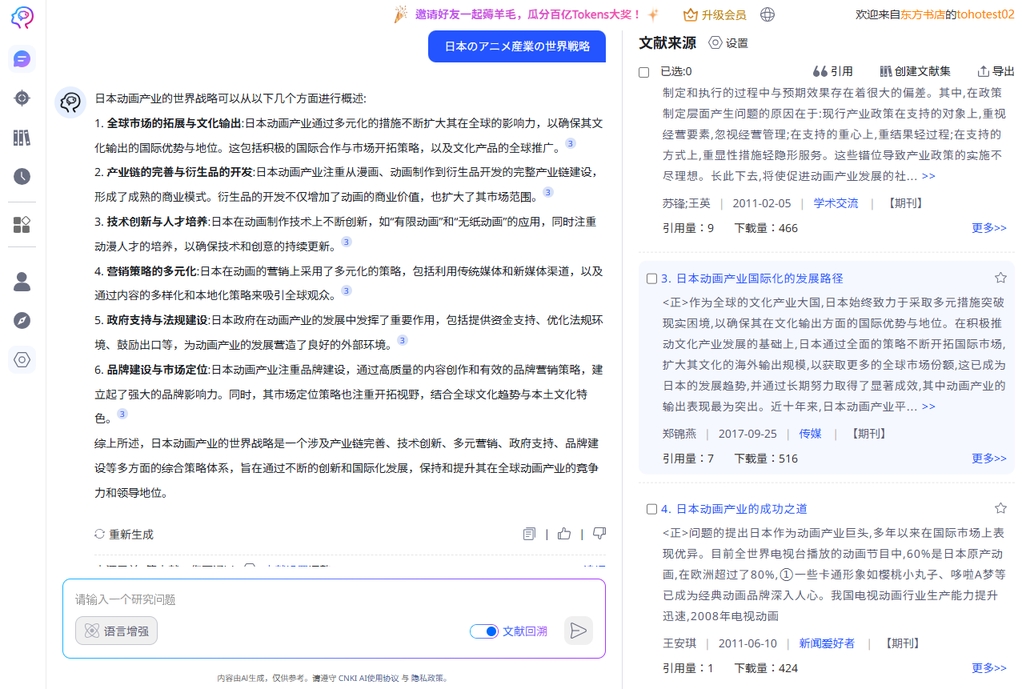Viewport: 1022px width, 689px height.
Task: Click citation marker 3 after 良好的外部环境
Action: [403, 340]
